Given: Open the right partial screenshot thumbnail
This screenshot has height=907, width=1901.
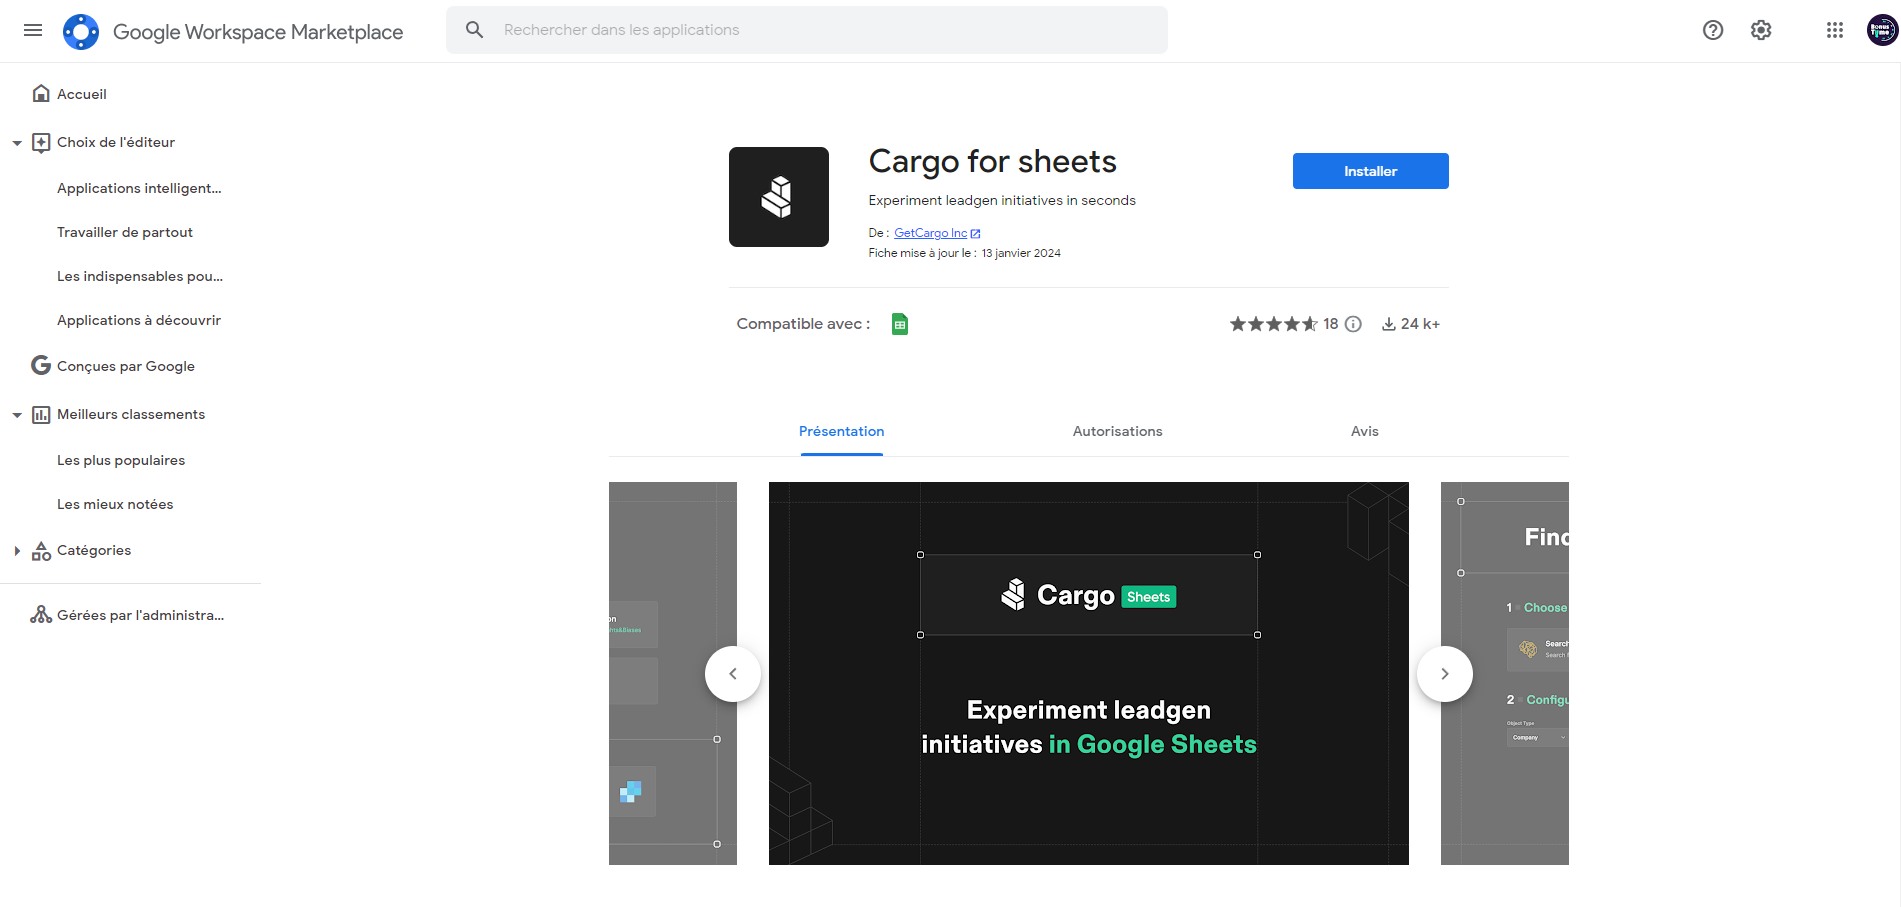Looking at the screenshot, I should pos(1505,673).
